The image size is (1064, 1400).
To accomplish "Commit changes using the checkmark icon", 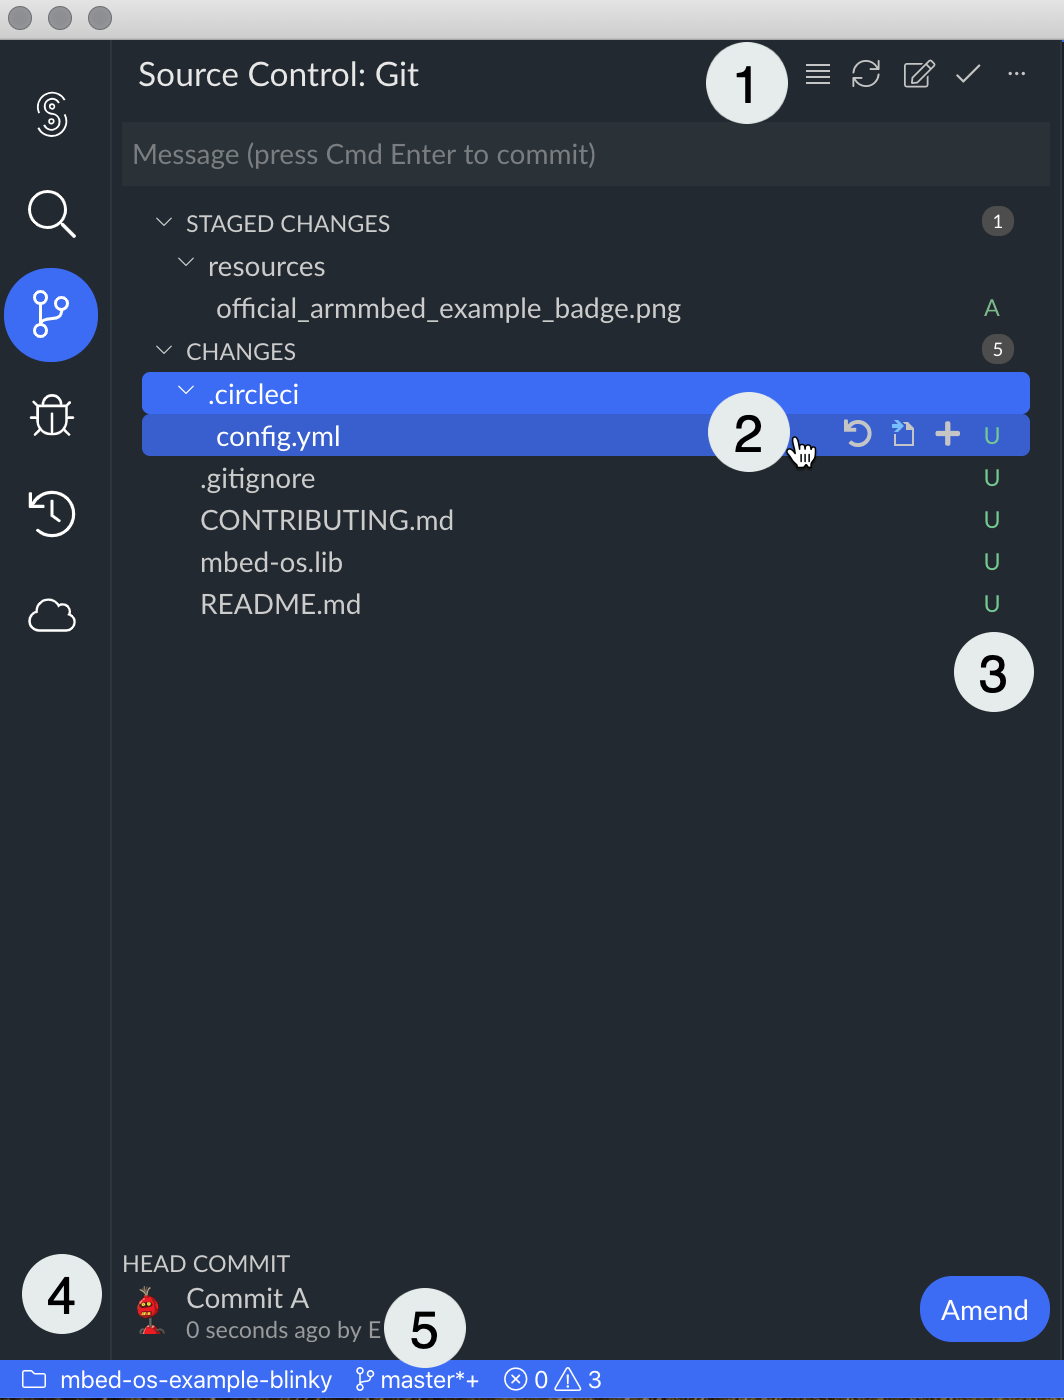I will [966, 74].
